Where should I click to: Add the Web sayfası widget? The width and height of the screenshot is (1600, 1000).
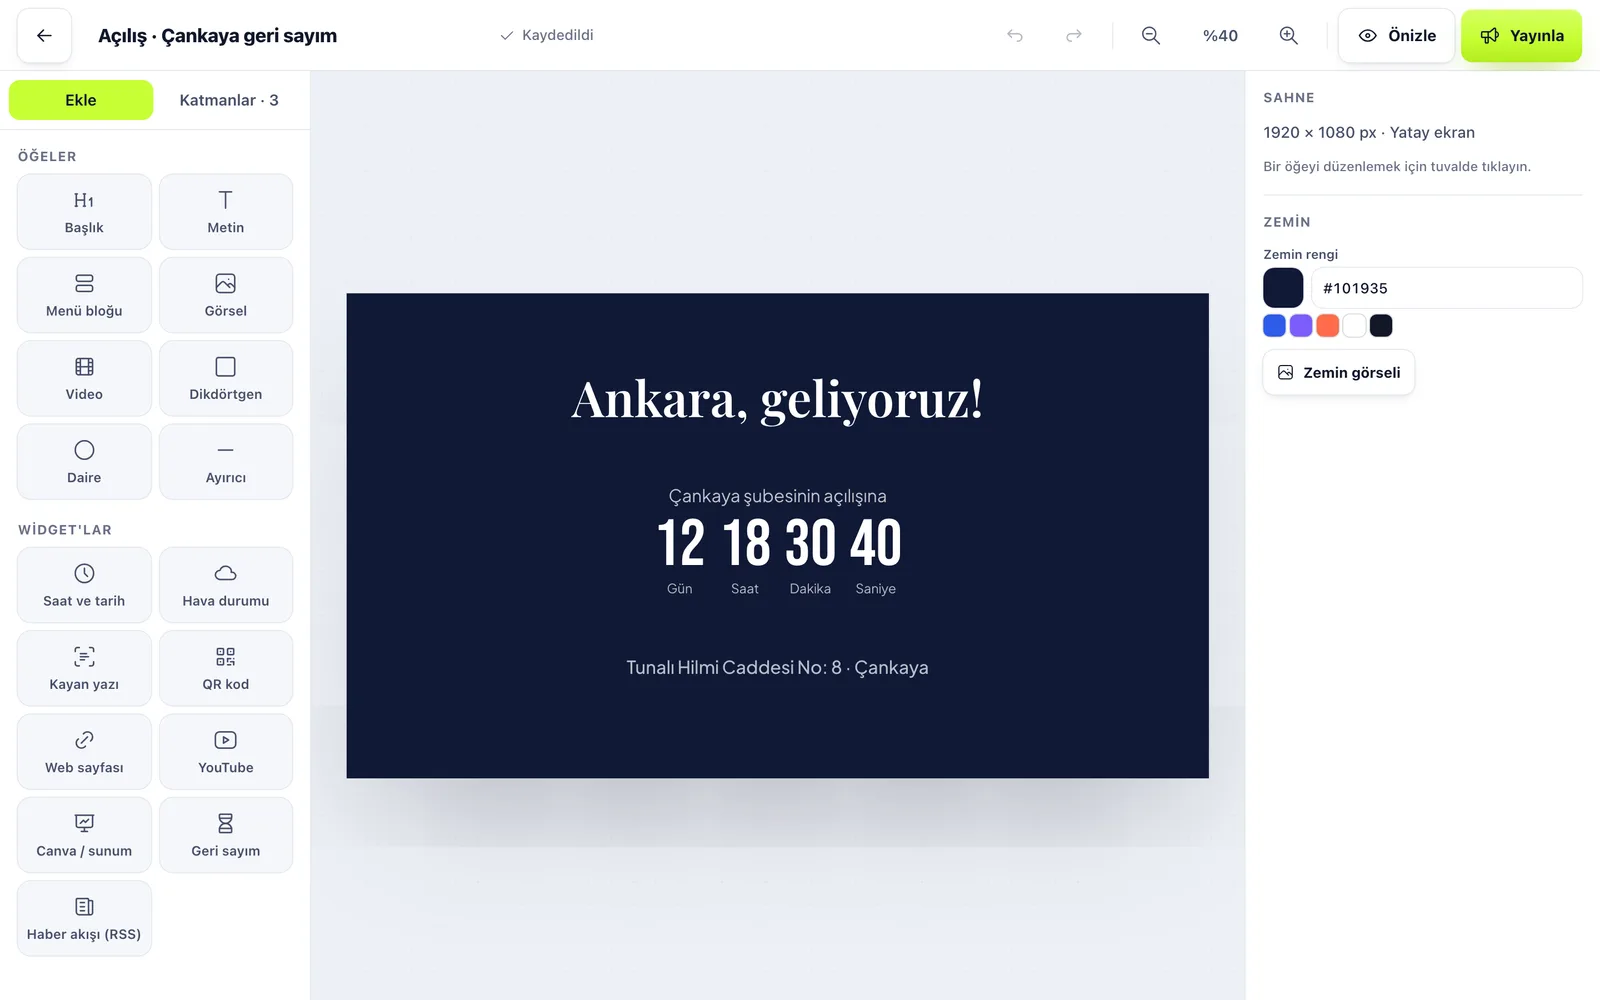click(84, 752)
